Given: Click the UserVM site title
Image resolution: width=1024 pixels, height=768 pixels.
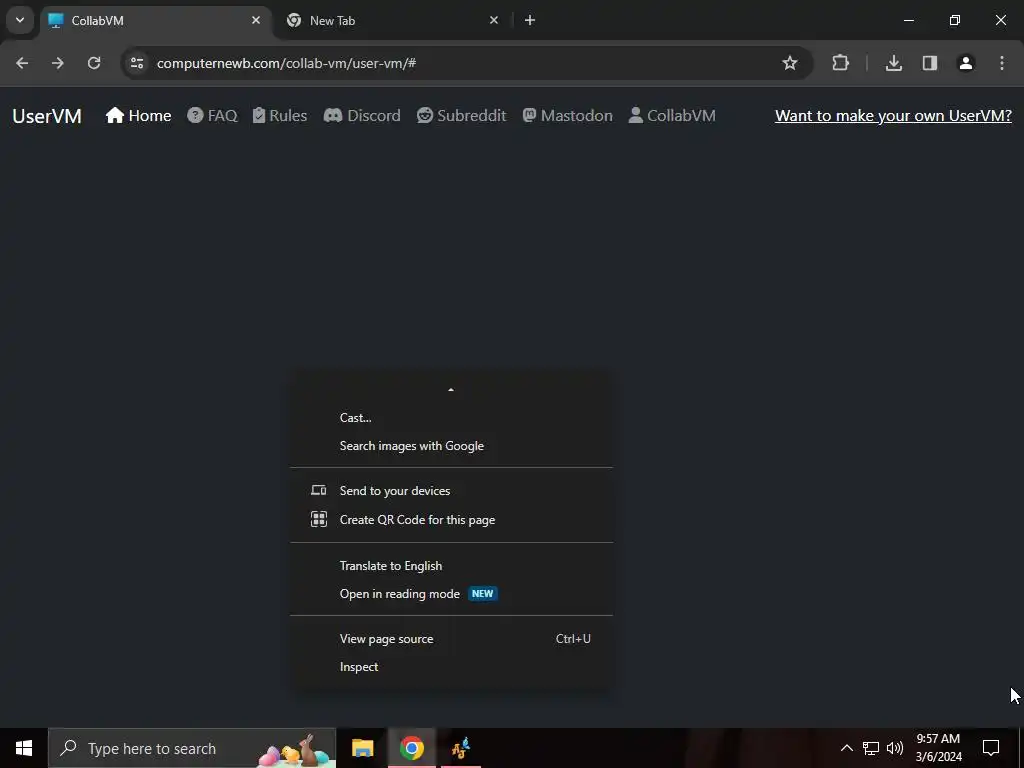Looking at the screenshot, I should click(x=47, y=116).
